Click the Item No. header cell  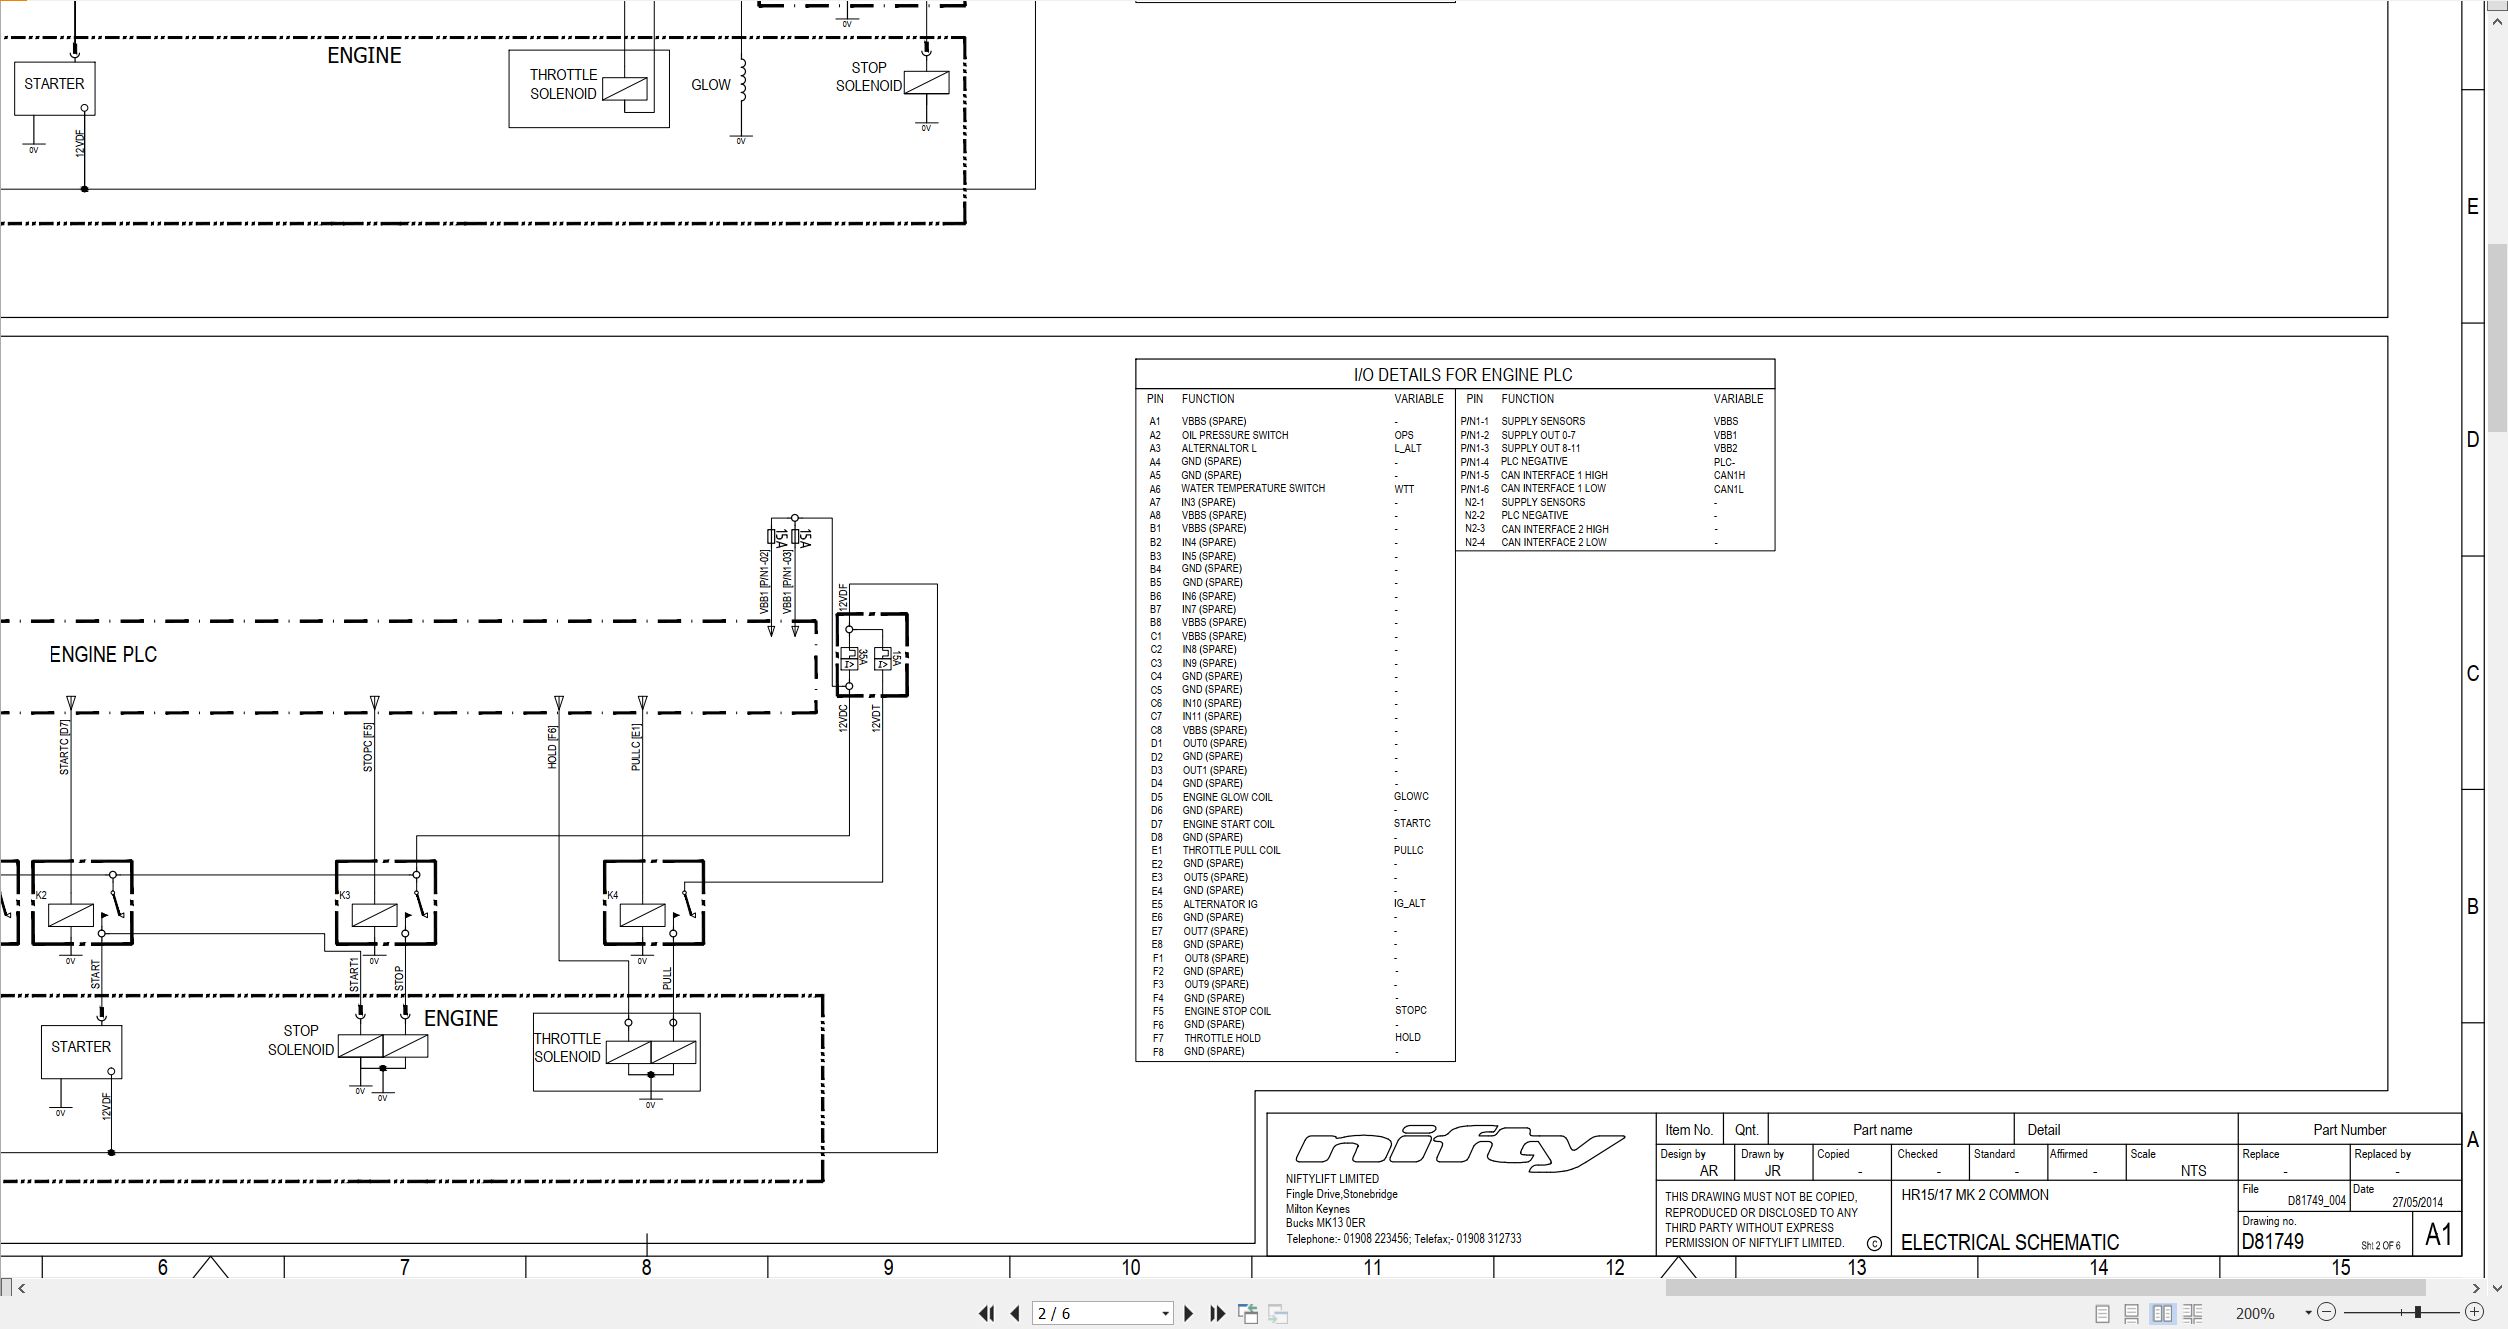[1689, 1130]
